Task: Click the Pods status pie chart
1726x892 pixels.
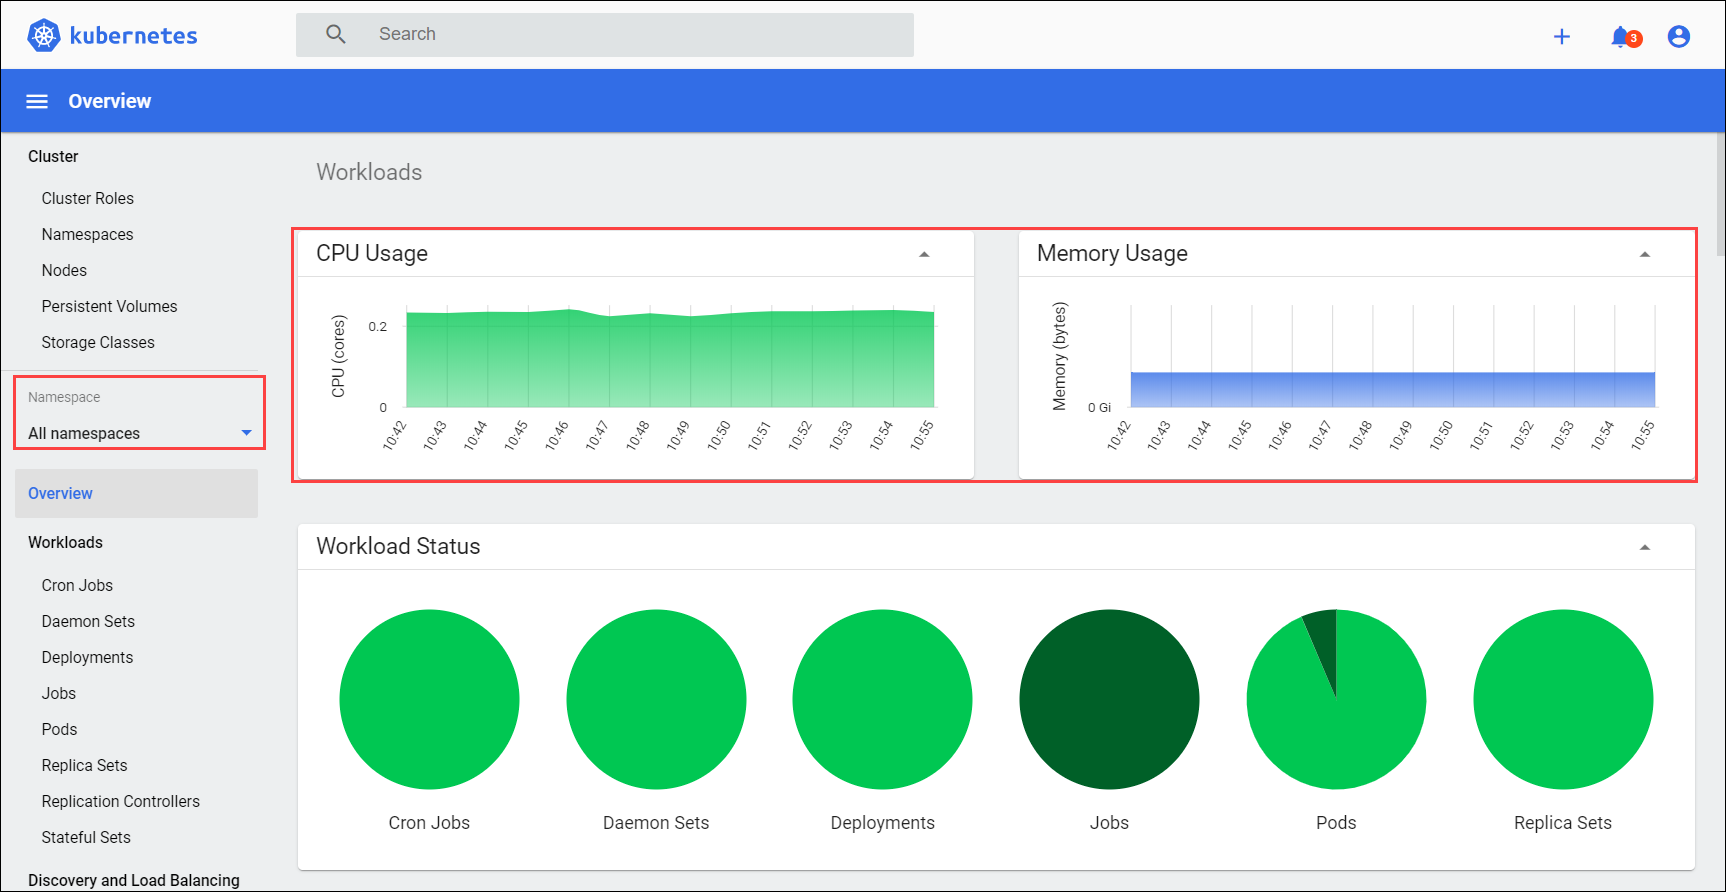Action: tap(1336, 699)
